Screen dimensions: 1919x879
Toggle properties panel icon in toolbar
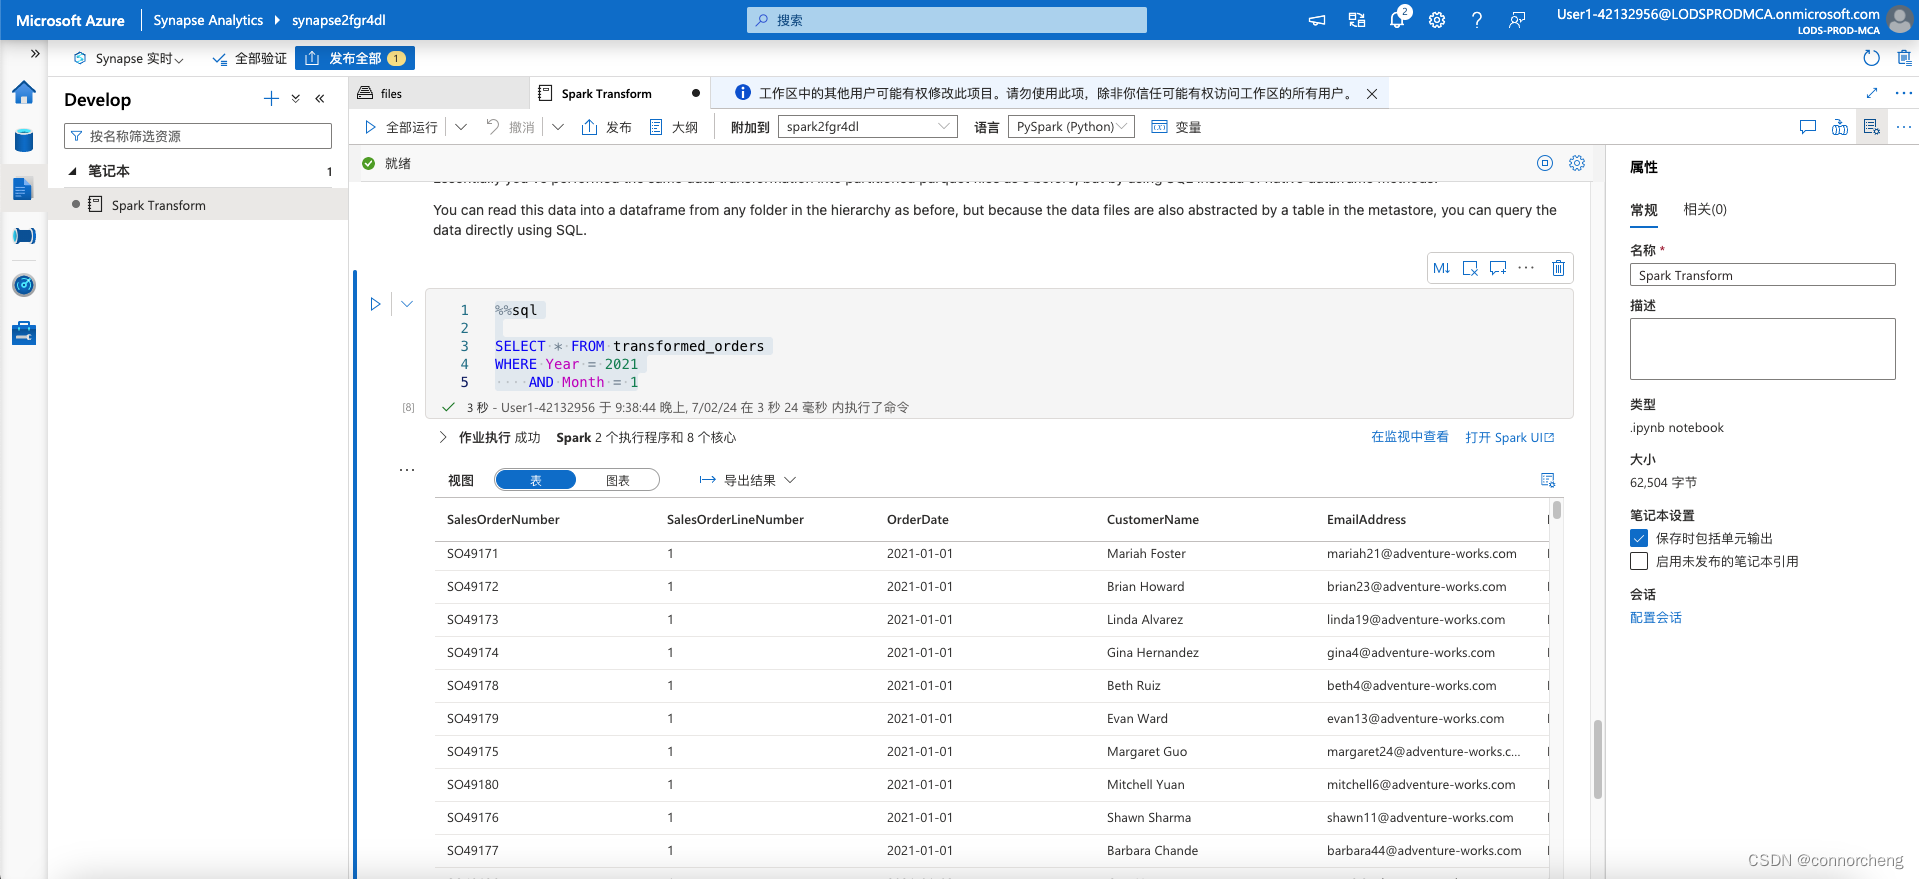(x=1872, y=127)
